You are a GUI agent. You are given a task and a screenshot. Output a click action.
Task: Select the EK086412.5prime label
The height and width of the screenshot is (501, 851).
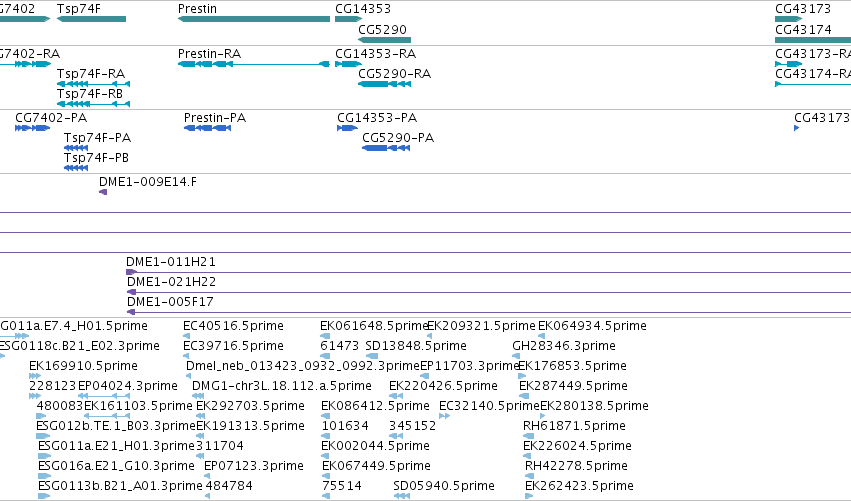[375, 406]
